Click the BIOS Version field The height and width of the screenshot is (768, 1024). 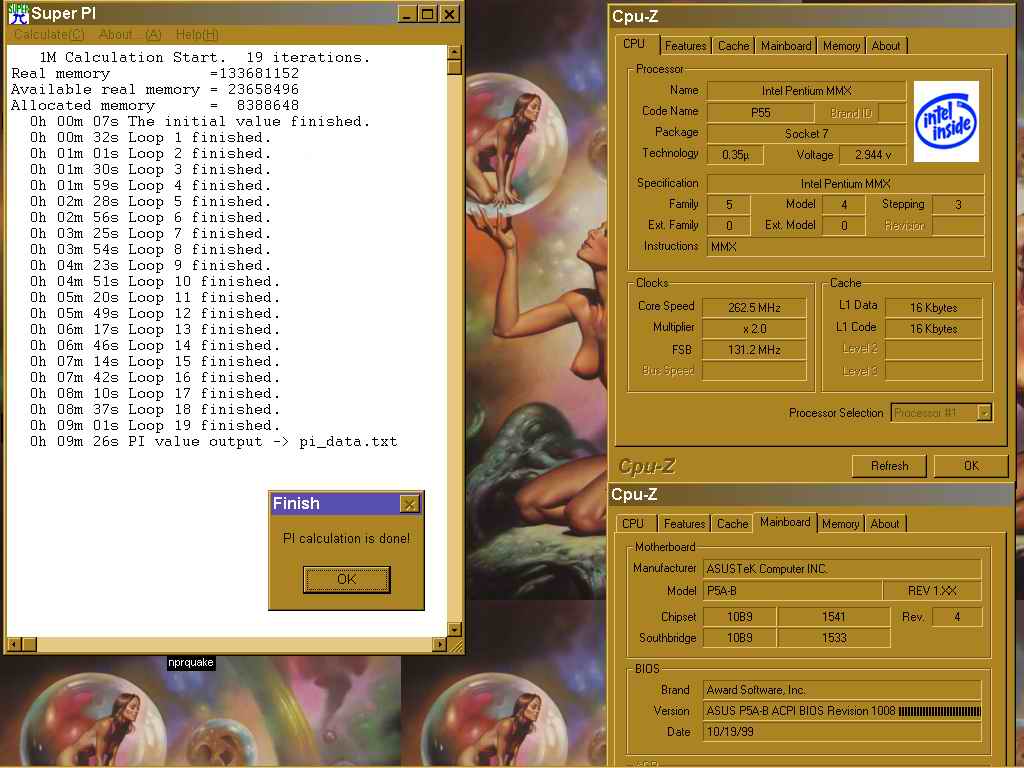842,711
